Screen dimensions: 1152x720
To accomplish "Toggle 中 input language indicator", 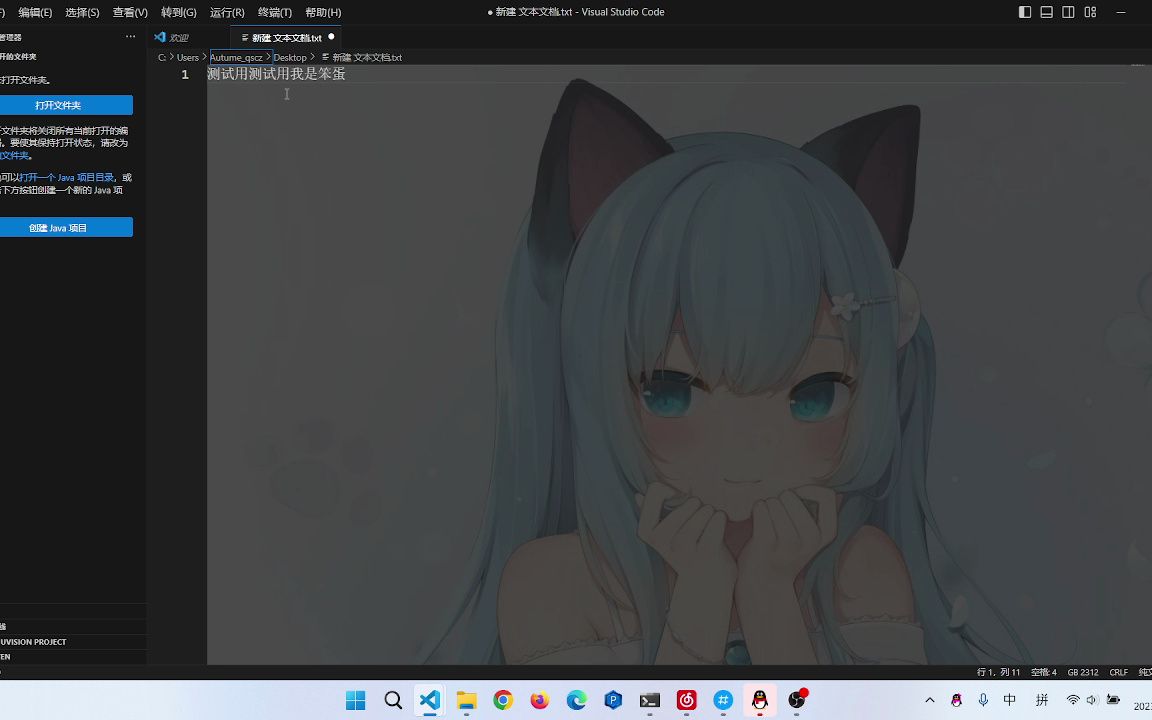I will coord(1009,700).
